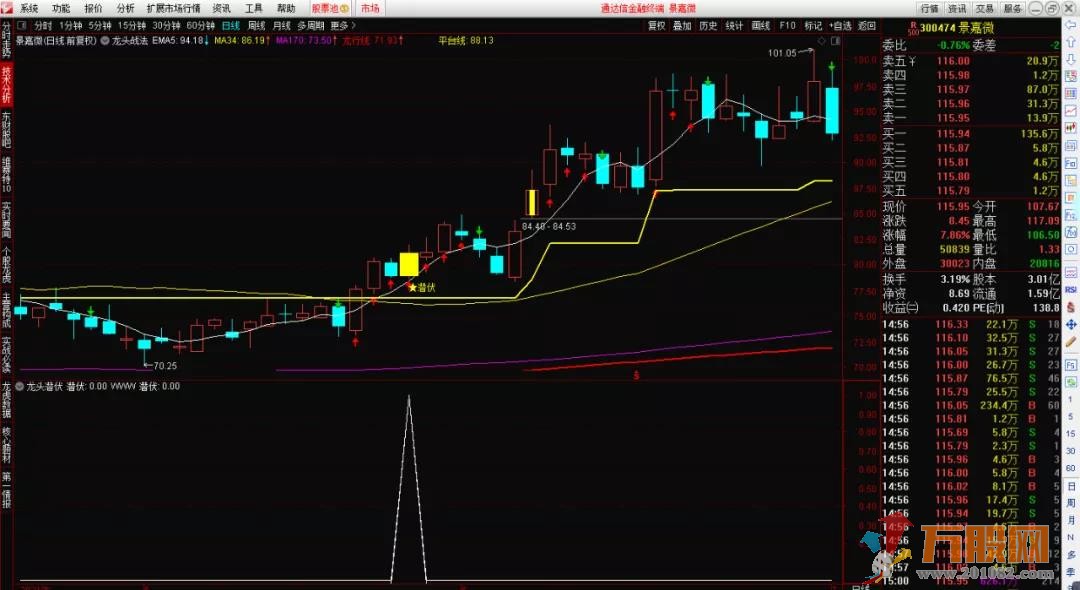Select the 30分钟 period tab
Image resolution: width=1080 pixels, height=590 pixels.
pos(166,25)
